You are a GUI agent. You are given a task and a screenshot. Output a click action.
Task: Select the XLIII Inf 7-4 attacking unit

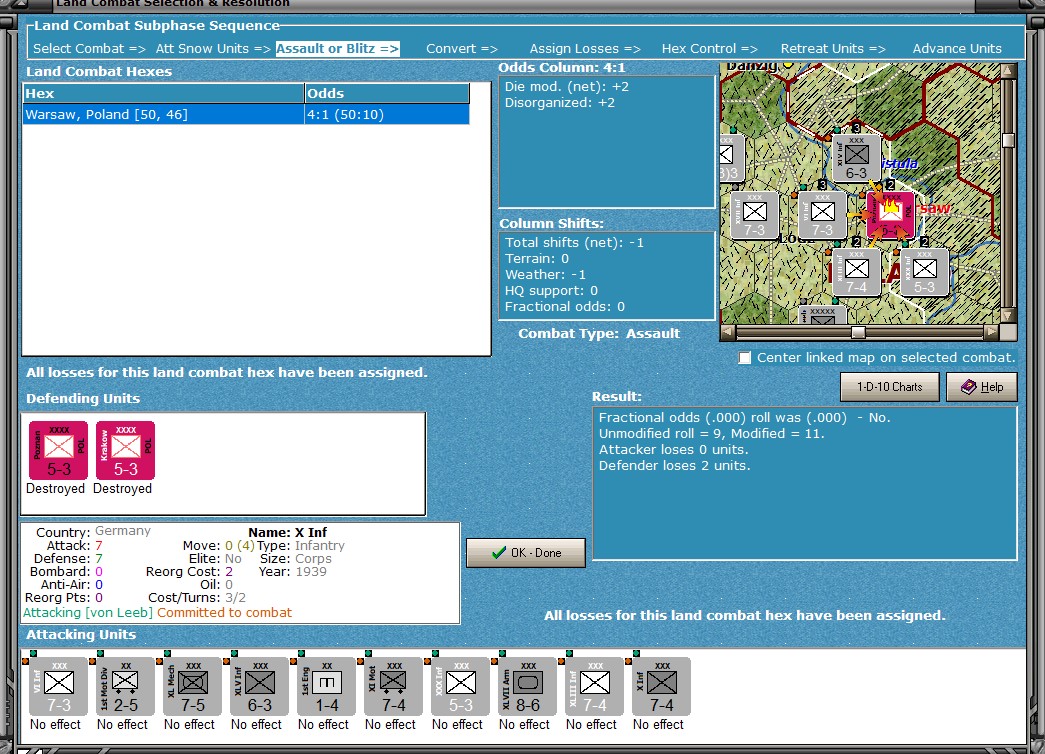594,687
